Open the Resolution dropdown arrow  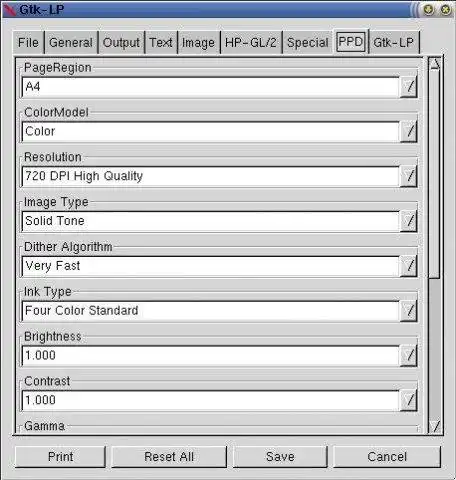[409, 176]
